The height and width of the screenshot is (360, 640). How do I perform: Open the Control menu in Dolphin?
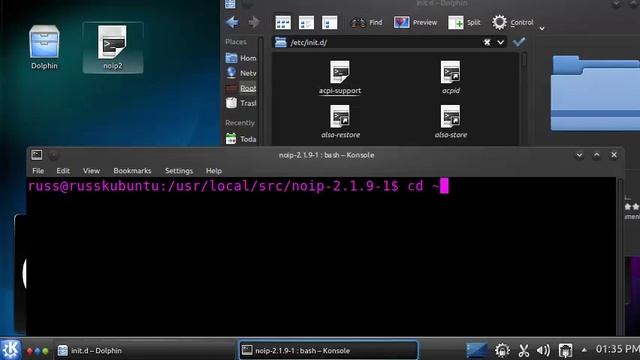tap(512, 22)
